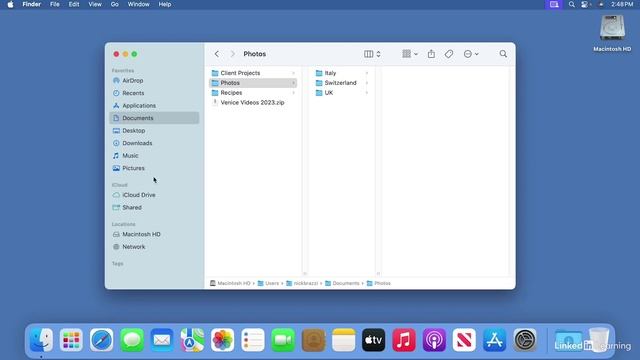Viewport: 640px width, 360px height.
Task: Go forward with the forward arrow
Action: tap(233, 54)
